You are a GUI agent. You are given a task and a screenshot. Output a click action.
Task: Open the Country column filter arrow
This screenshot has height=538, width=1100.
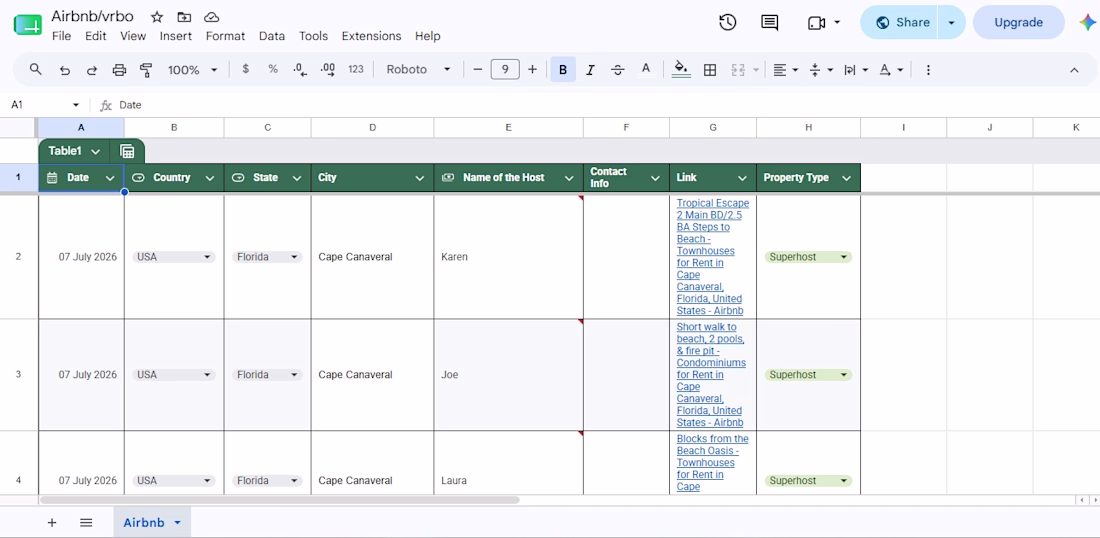click(210, 178)
